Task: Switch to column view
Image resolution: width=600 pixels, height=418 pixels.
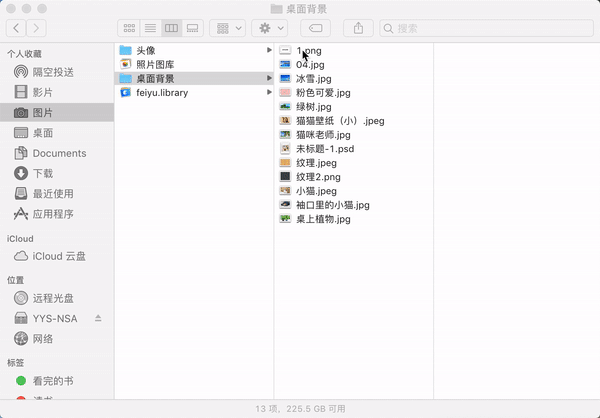Action: 171,28
